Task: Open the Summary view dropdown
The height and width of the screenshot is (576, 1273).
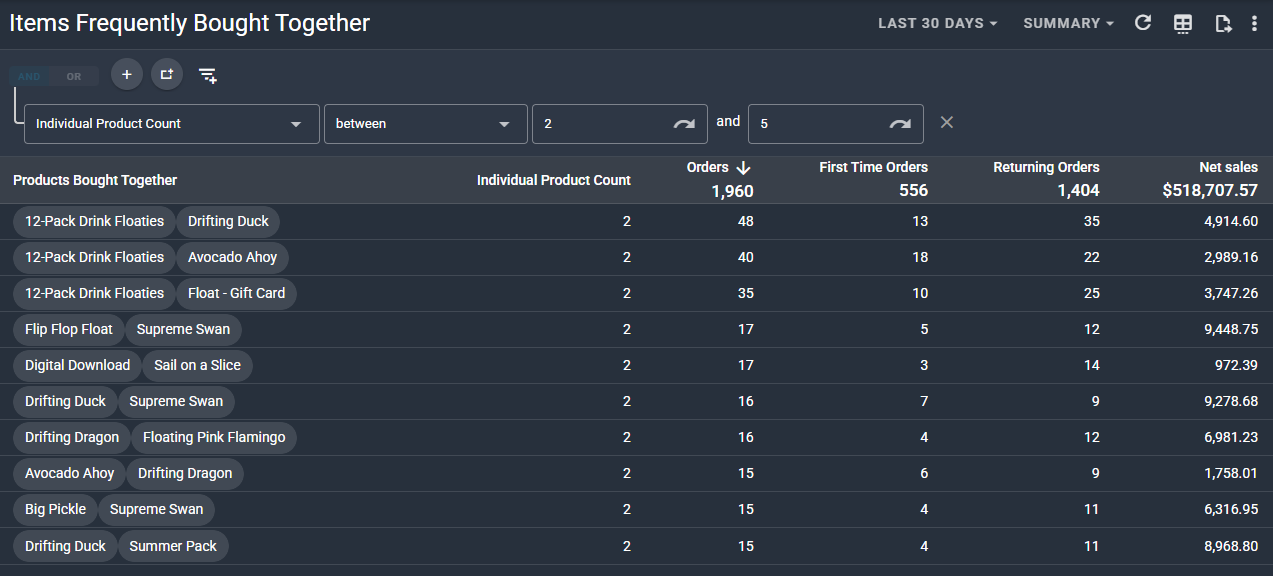Action: coord(1068,23)
